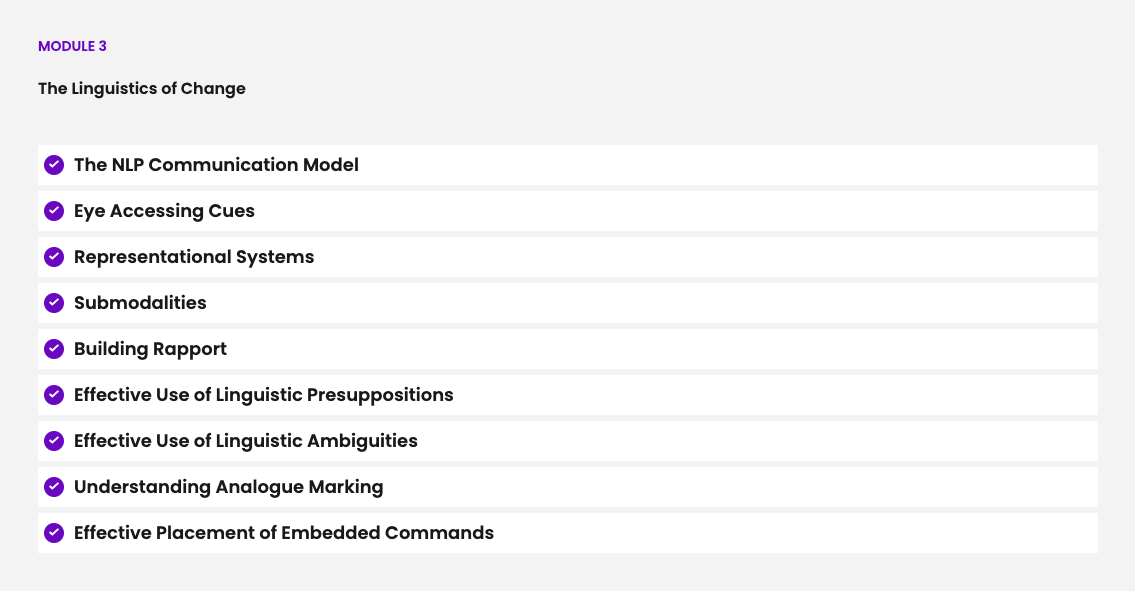Image resolution: width=1135 pixels, height=591 pixels.
Task: Select the purple check beside Representational Systems
Action: pos(54,257)
